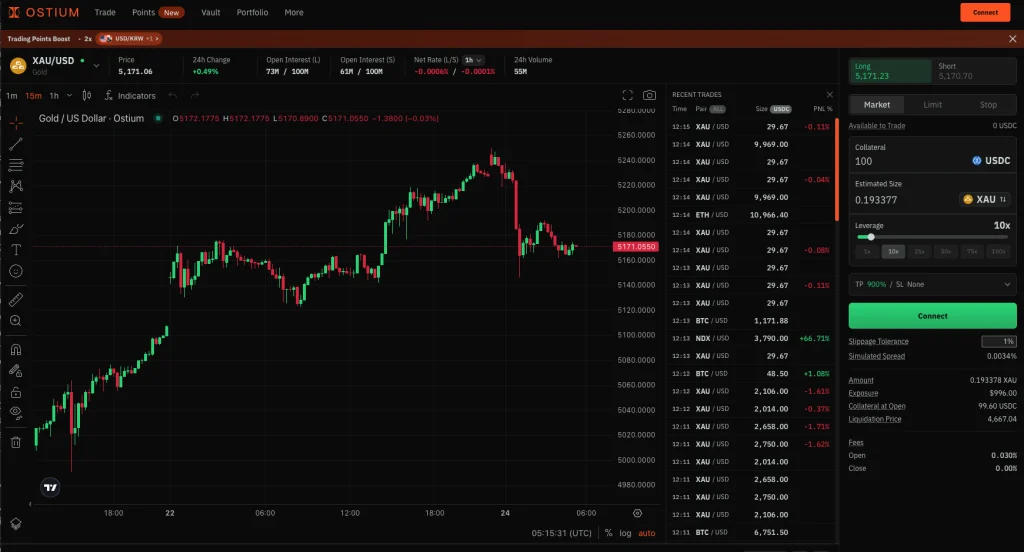The image size is (1024, 552).
Task: Select the patterns drawing tool
Action: pyautogui.click(x=16, y=186)
